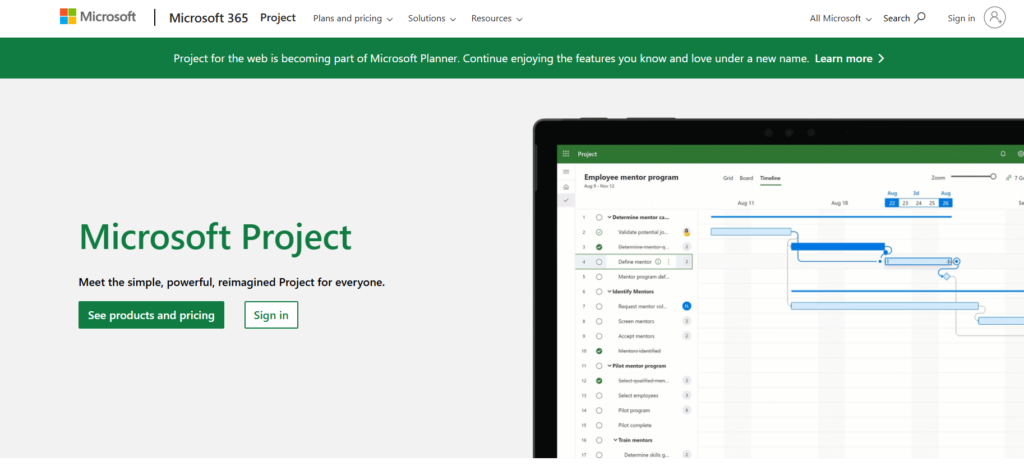
Task: Click the Project item in top navigation
Action: [278, 18]
